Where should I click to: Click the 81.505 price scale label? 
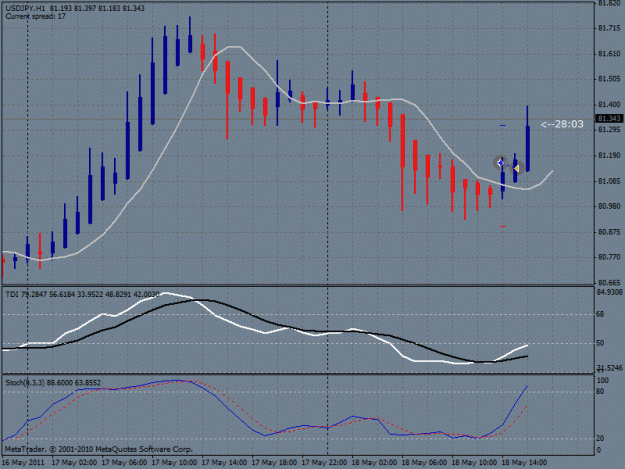coord(609,79)
